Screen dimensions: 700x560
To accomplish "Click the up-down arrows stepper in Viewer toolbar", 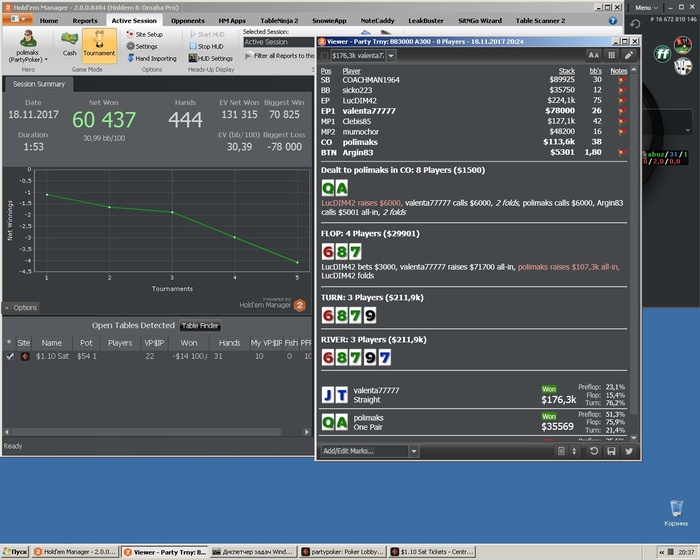I will 574,451.
